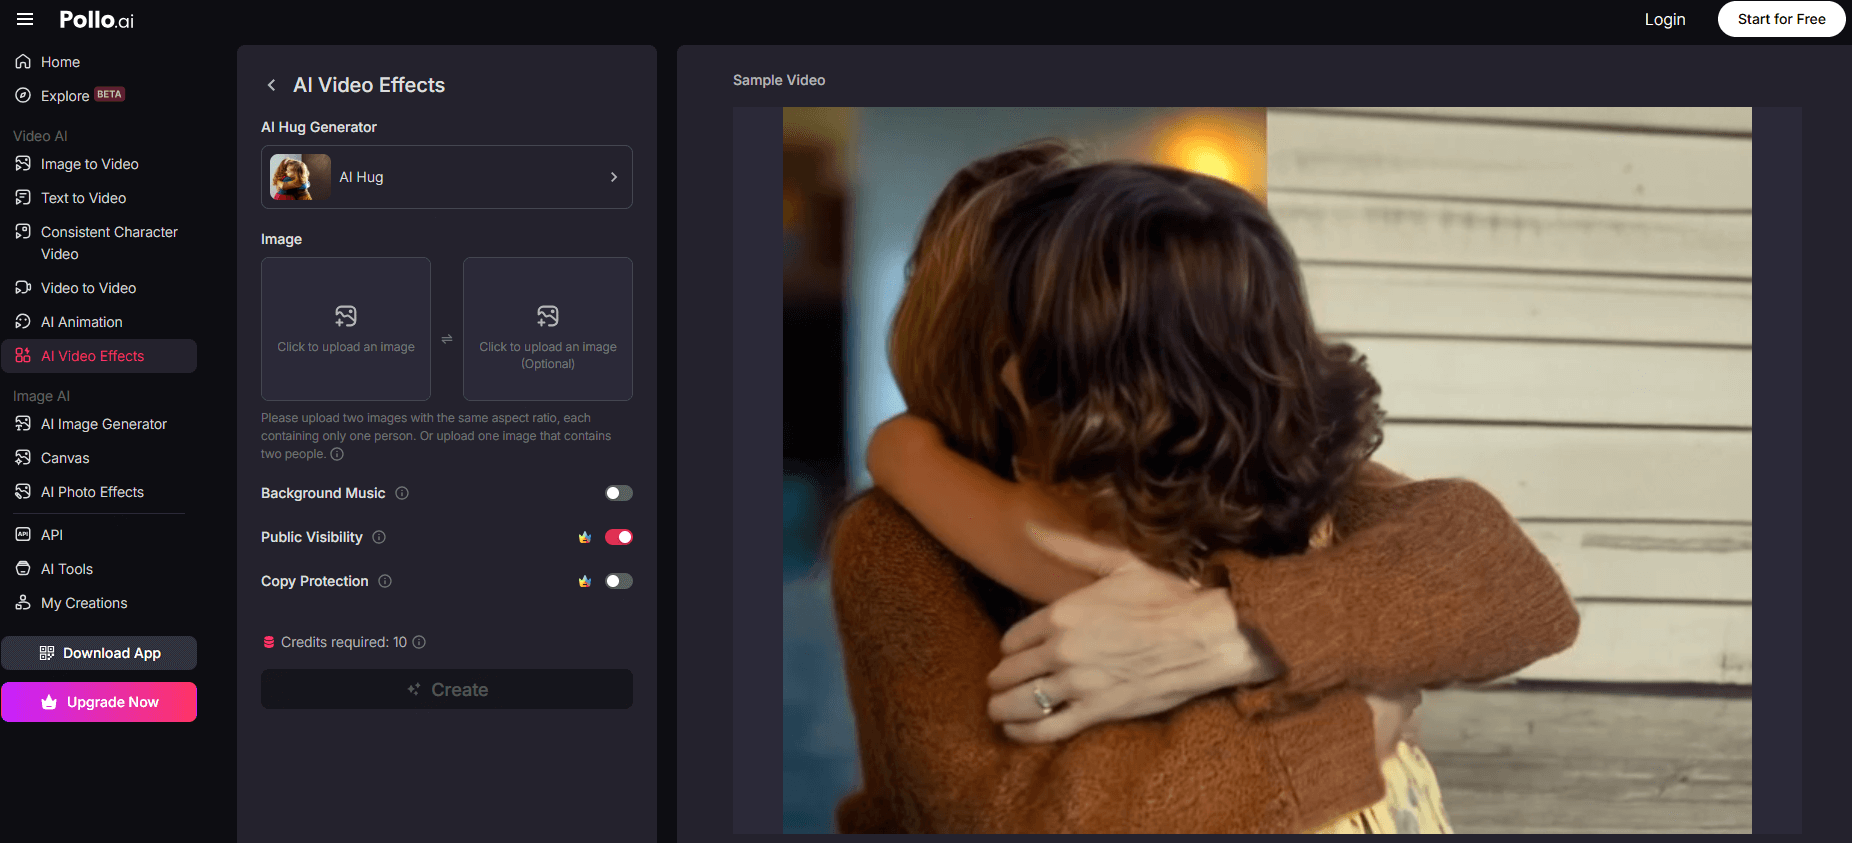The height and width of the screenshot is (843, 1852).
Task: Go back using the arrow beside AI Video Effects
Action: pos(271,85)
